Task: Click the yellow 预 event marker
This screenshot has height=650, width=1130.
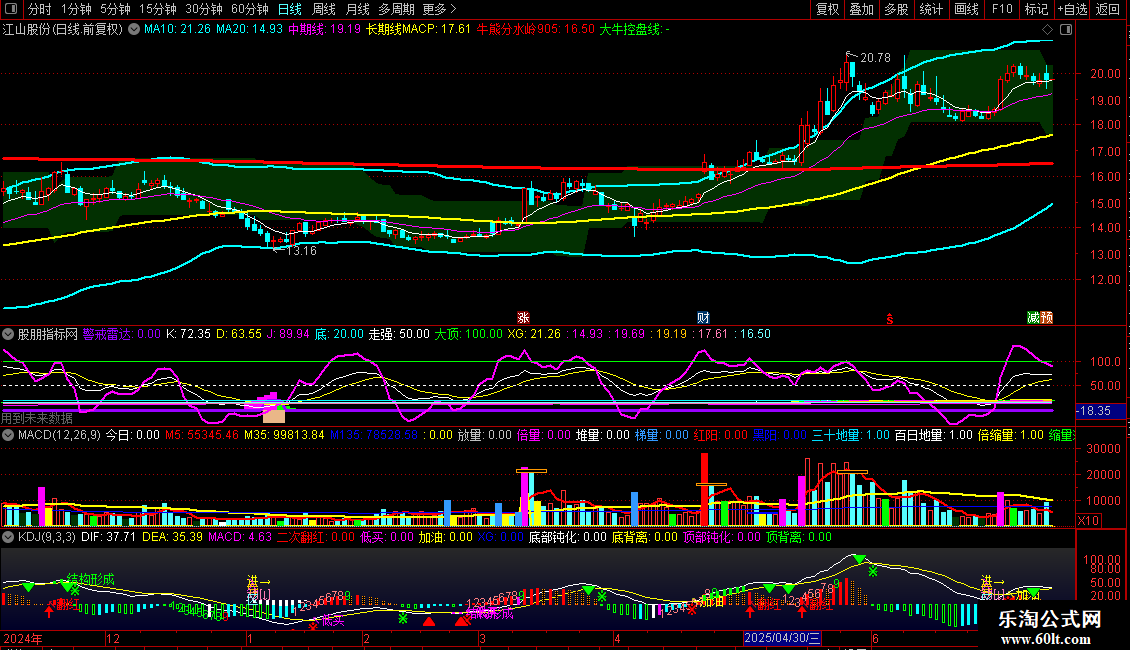Action: (1046, 318)
